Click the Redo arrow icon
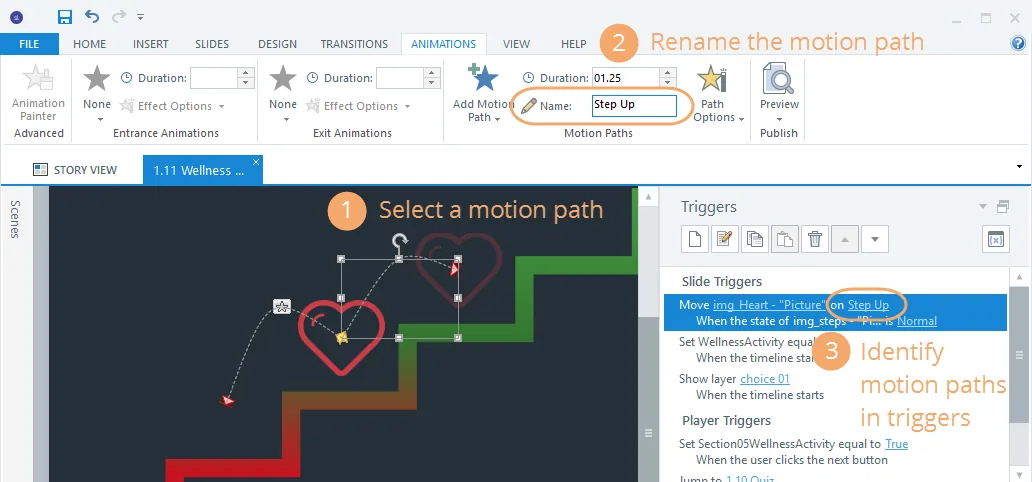The height and width of the screenshot is (482, 1032). click(119, 16)
